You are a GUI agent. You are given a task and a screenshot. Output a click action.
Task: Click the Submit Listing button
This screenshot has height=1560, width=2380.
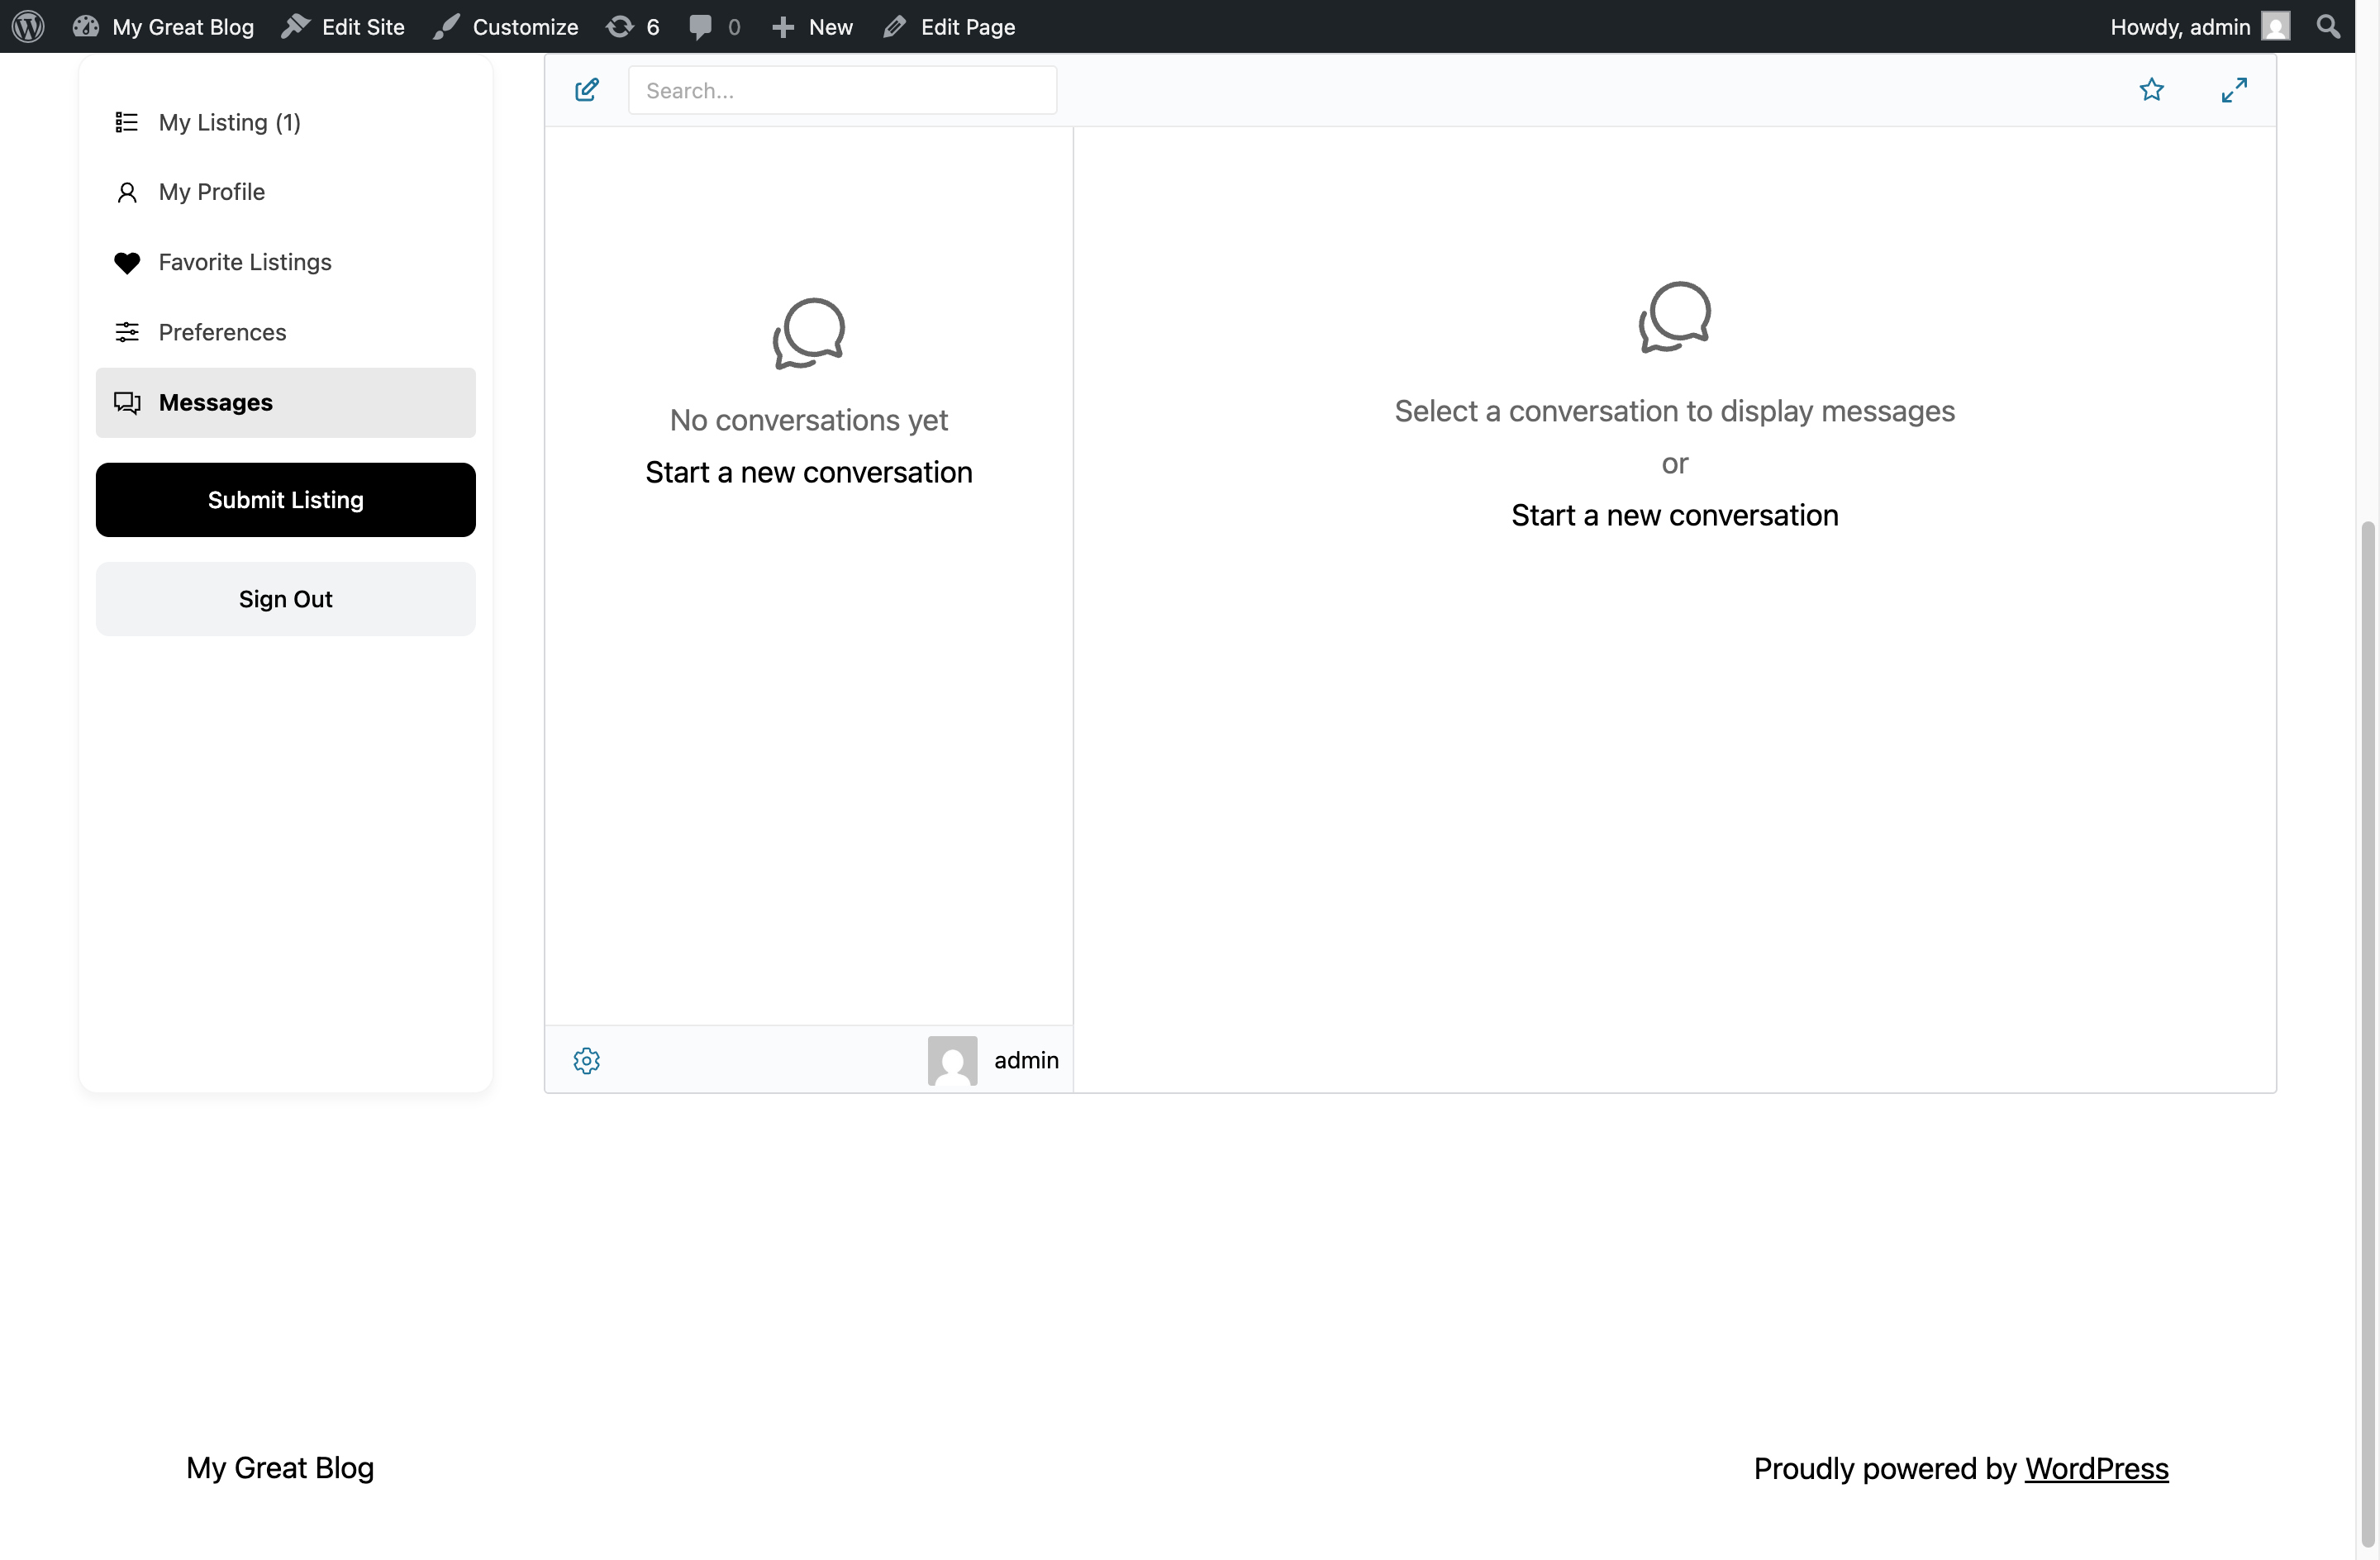click(x=286, y=499)
